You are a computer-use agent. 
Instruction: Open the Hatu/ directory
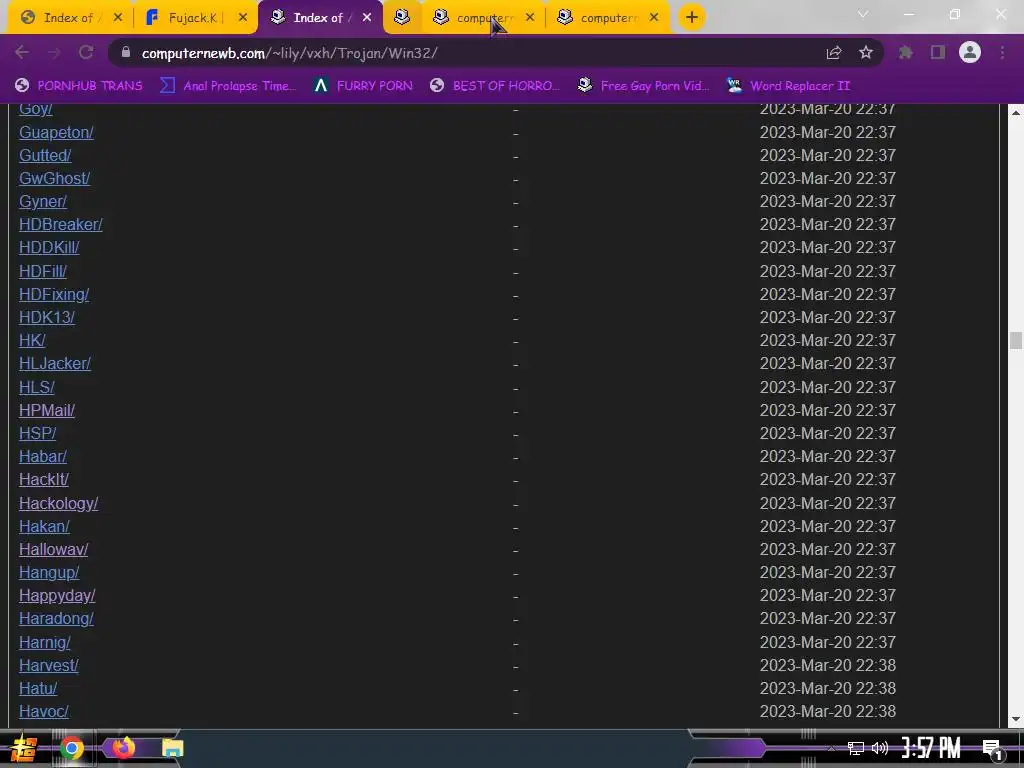[38, 688]
